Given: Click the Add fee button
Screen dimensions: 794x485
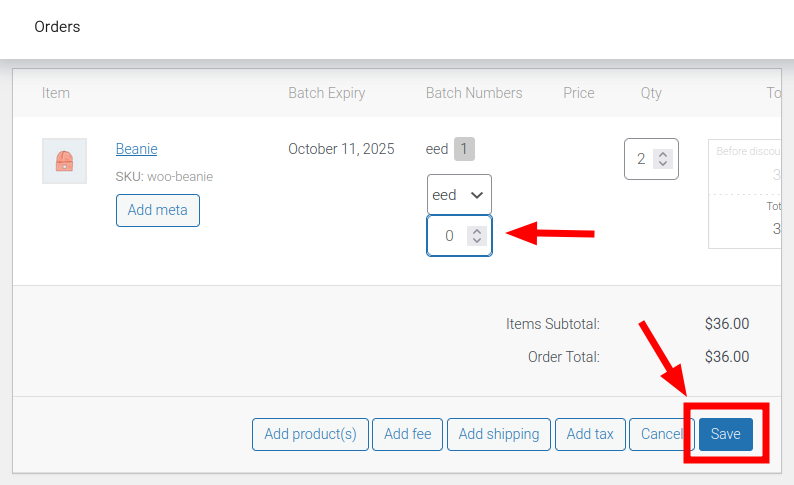Looking at the screenshot, I should coord(407,434).
